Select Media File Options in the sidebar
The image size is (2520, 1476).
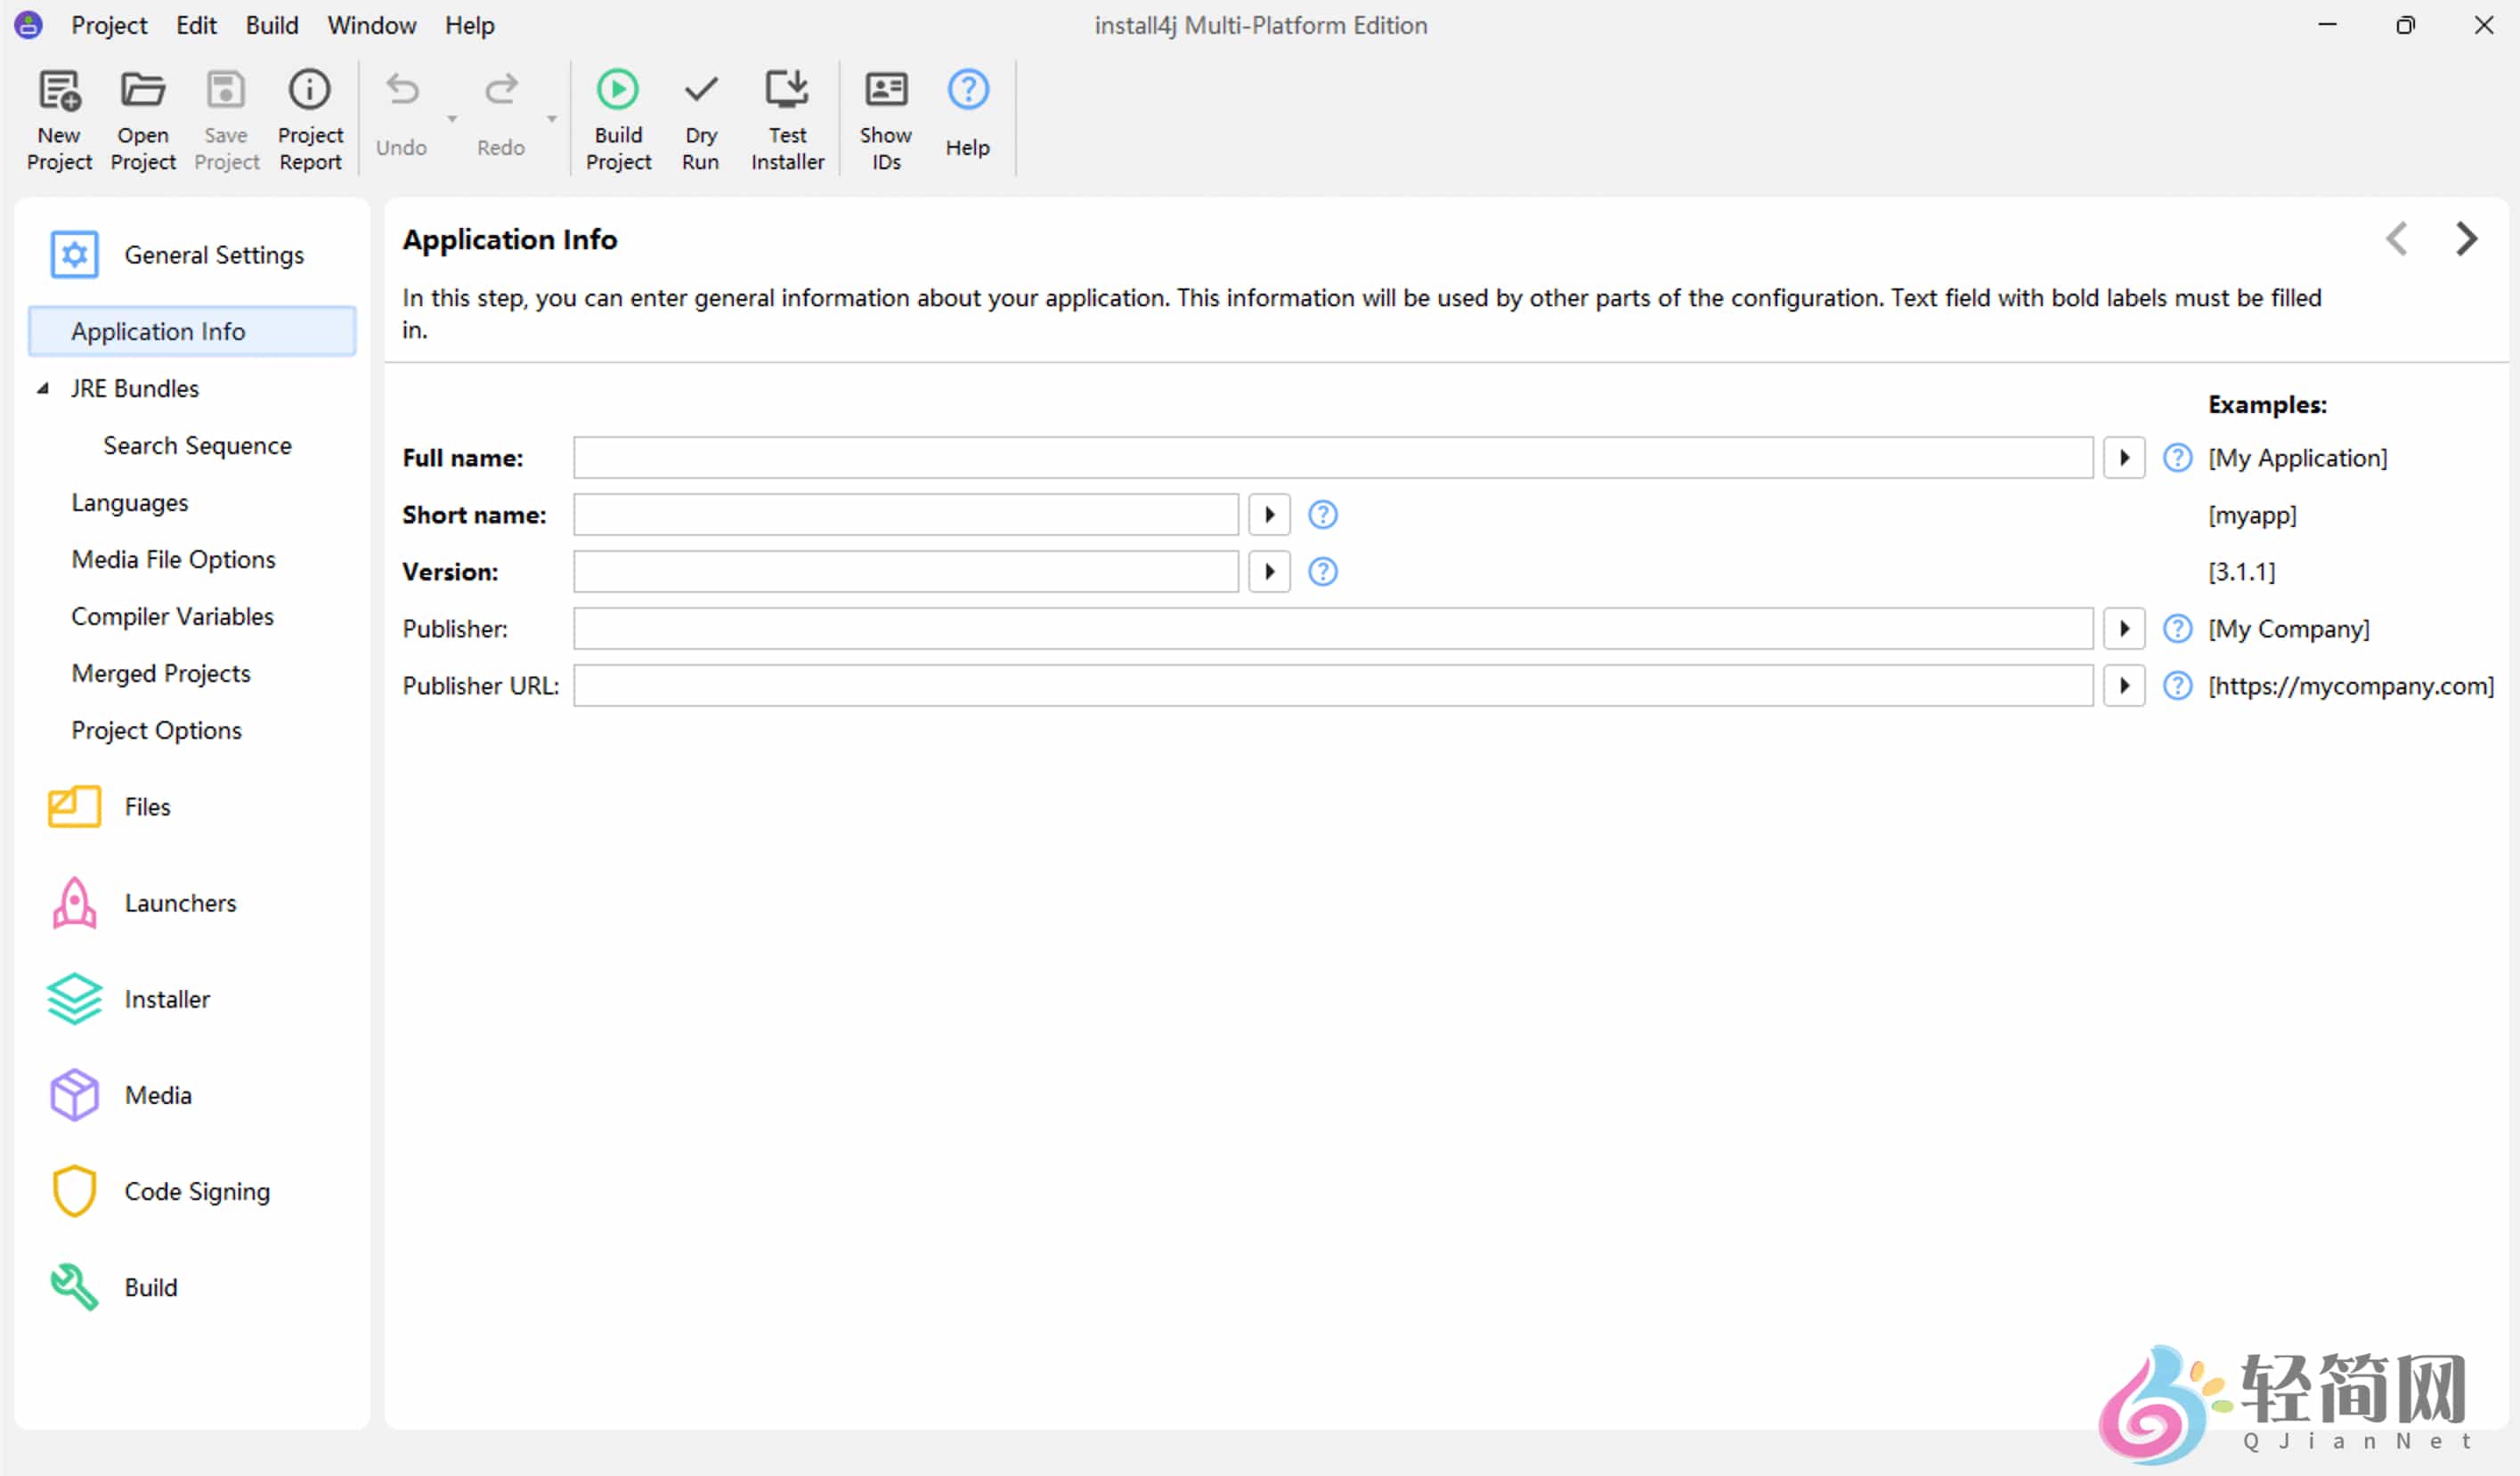point(173,559)
